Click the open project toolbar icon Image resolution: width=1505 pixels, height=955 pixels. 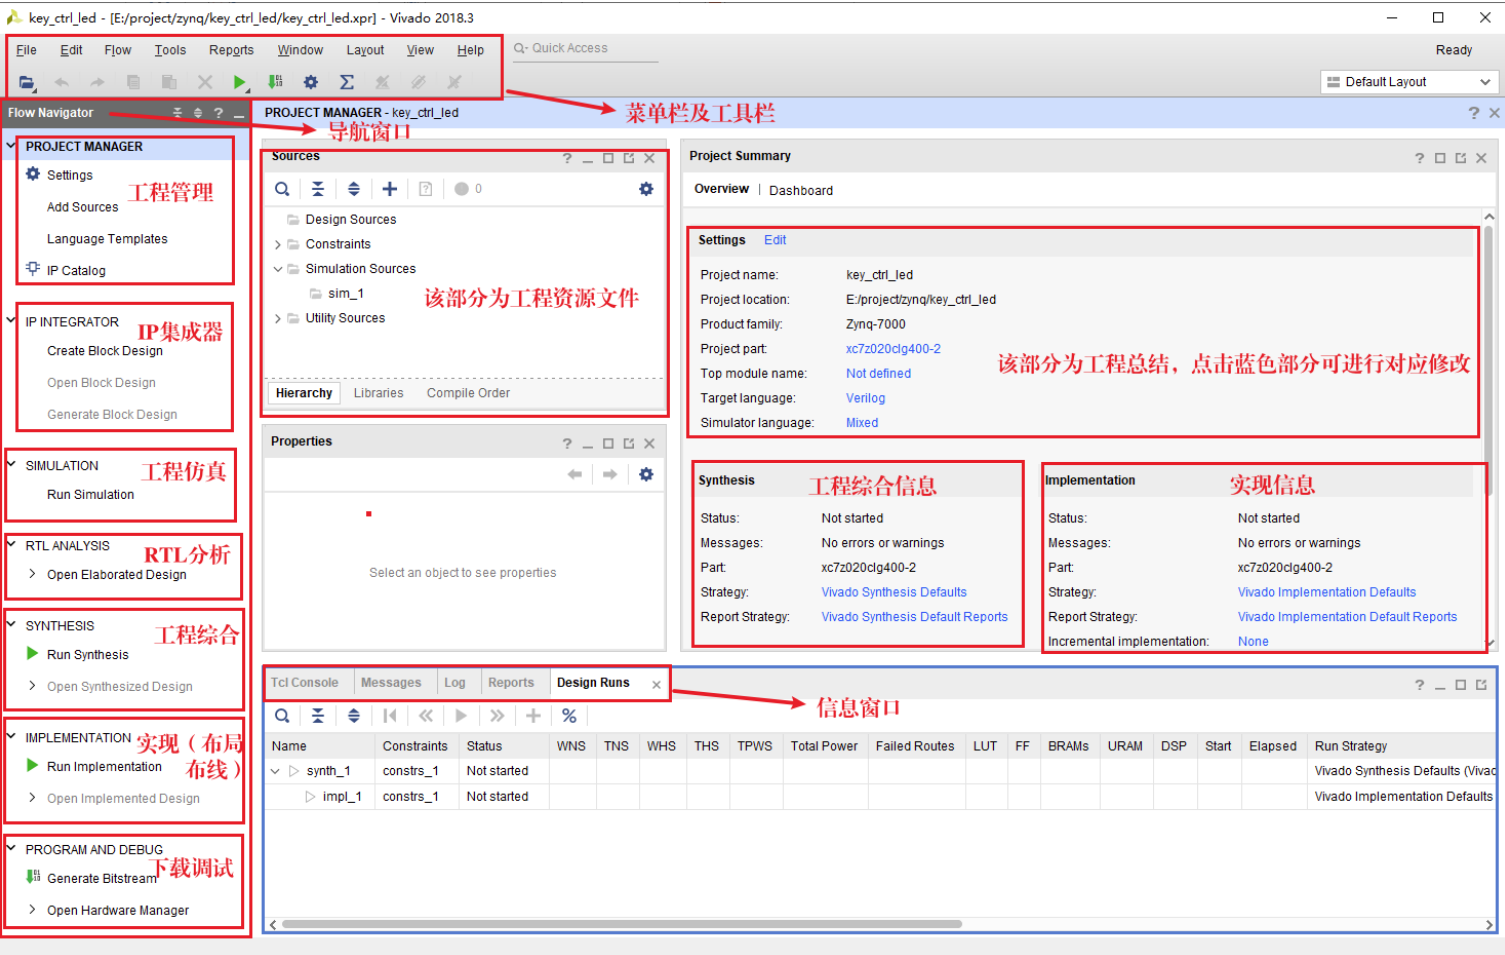[x=27, y=82]
